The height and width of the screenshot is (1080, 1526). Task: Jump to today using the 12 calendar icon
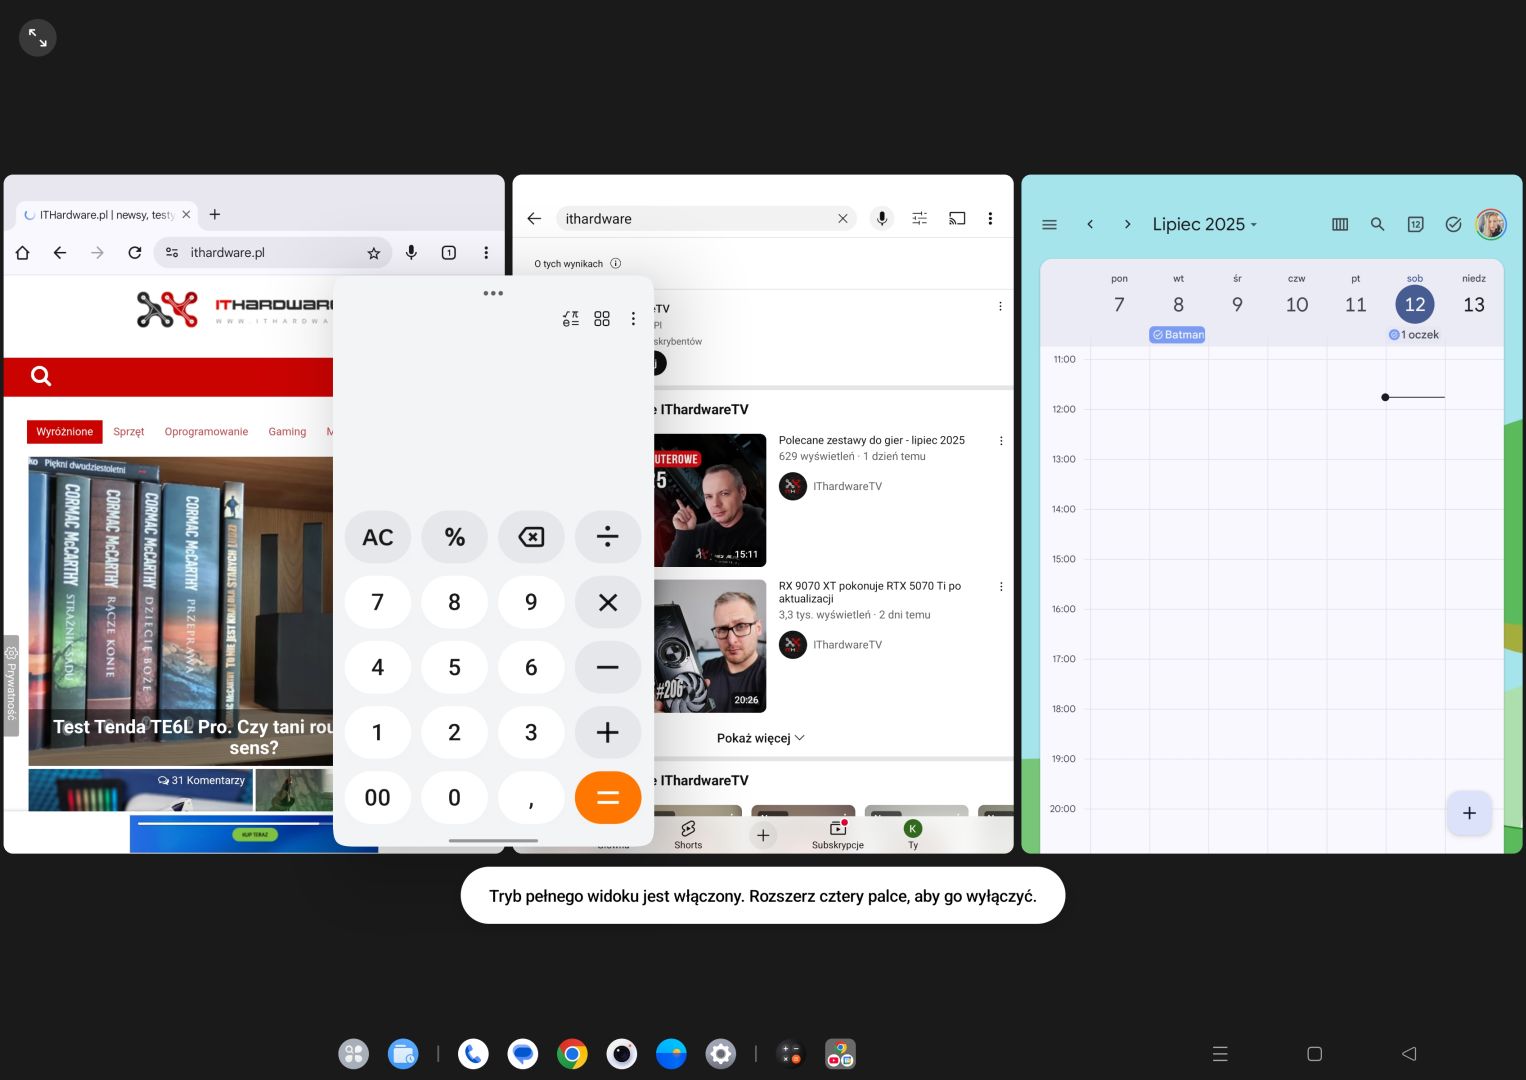coord(1416,224)
